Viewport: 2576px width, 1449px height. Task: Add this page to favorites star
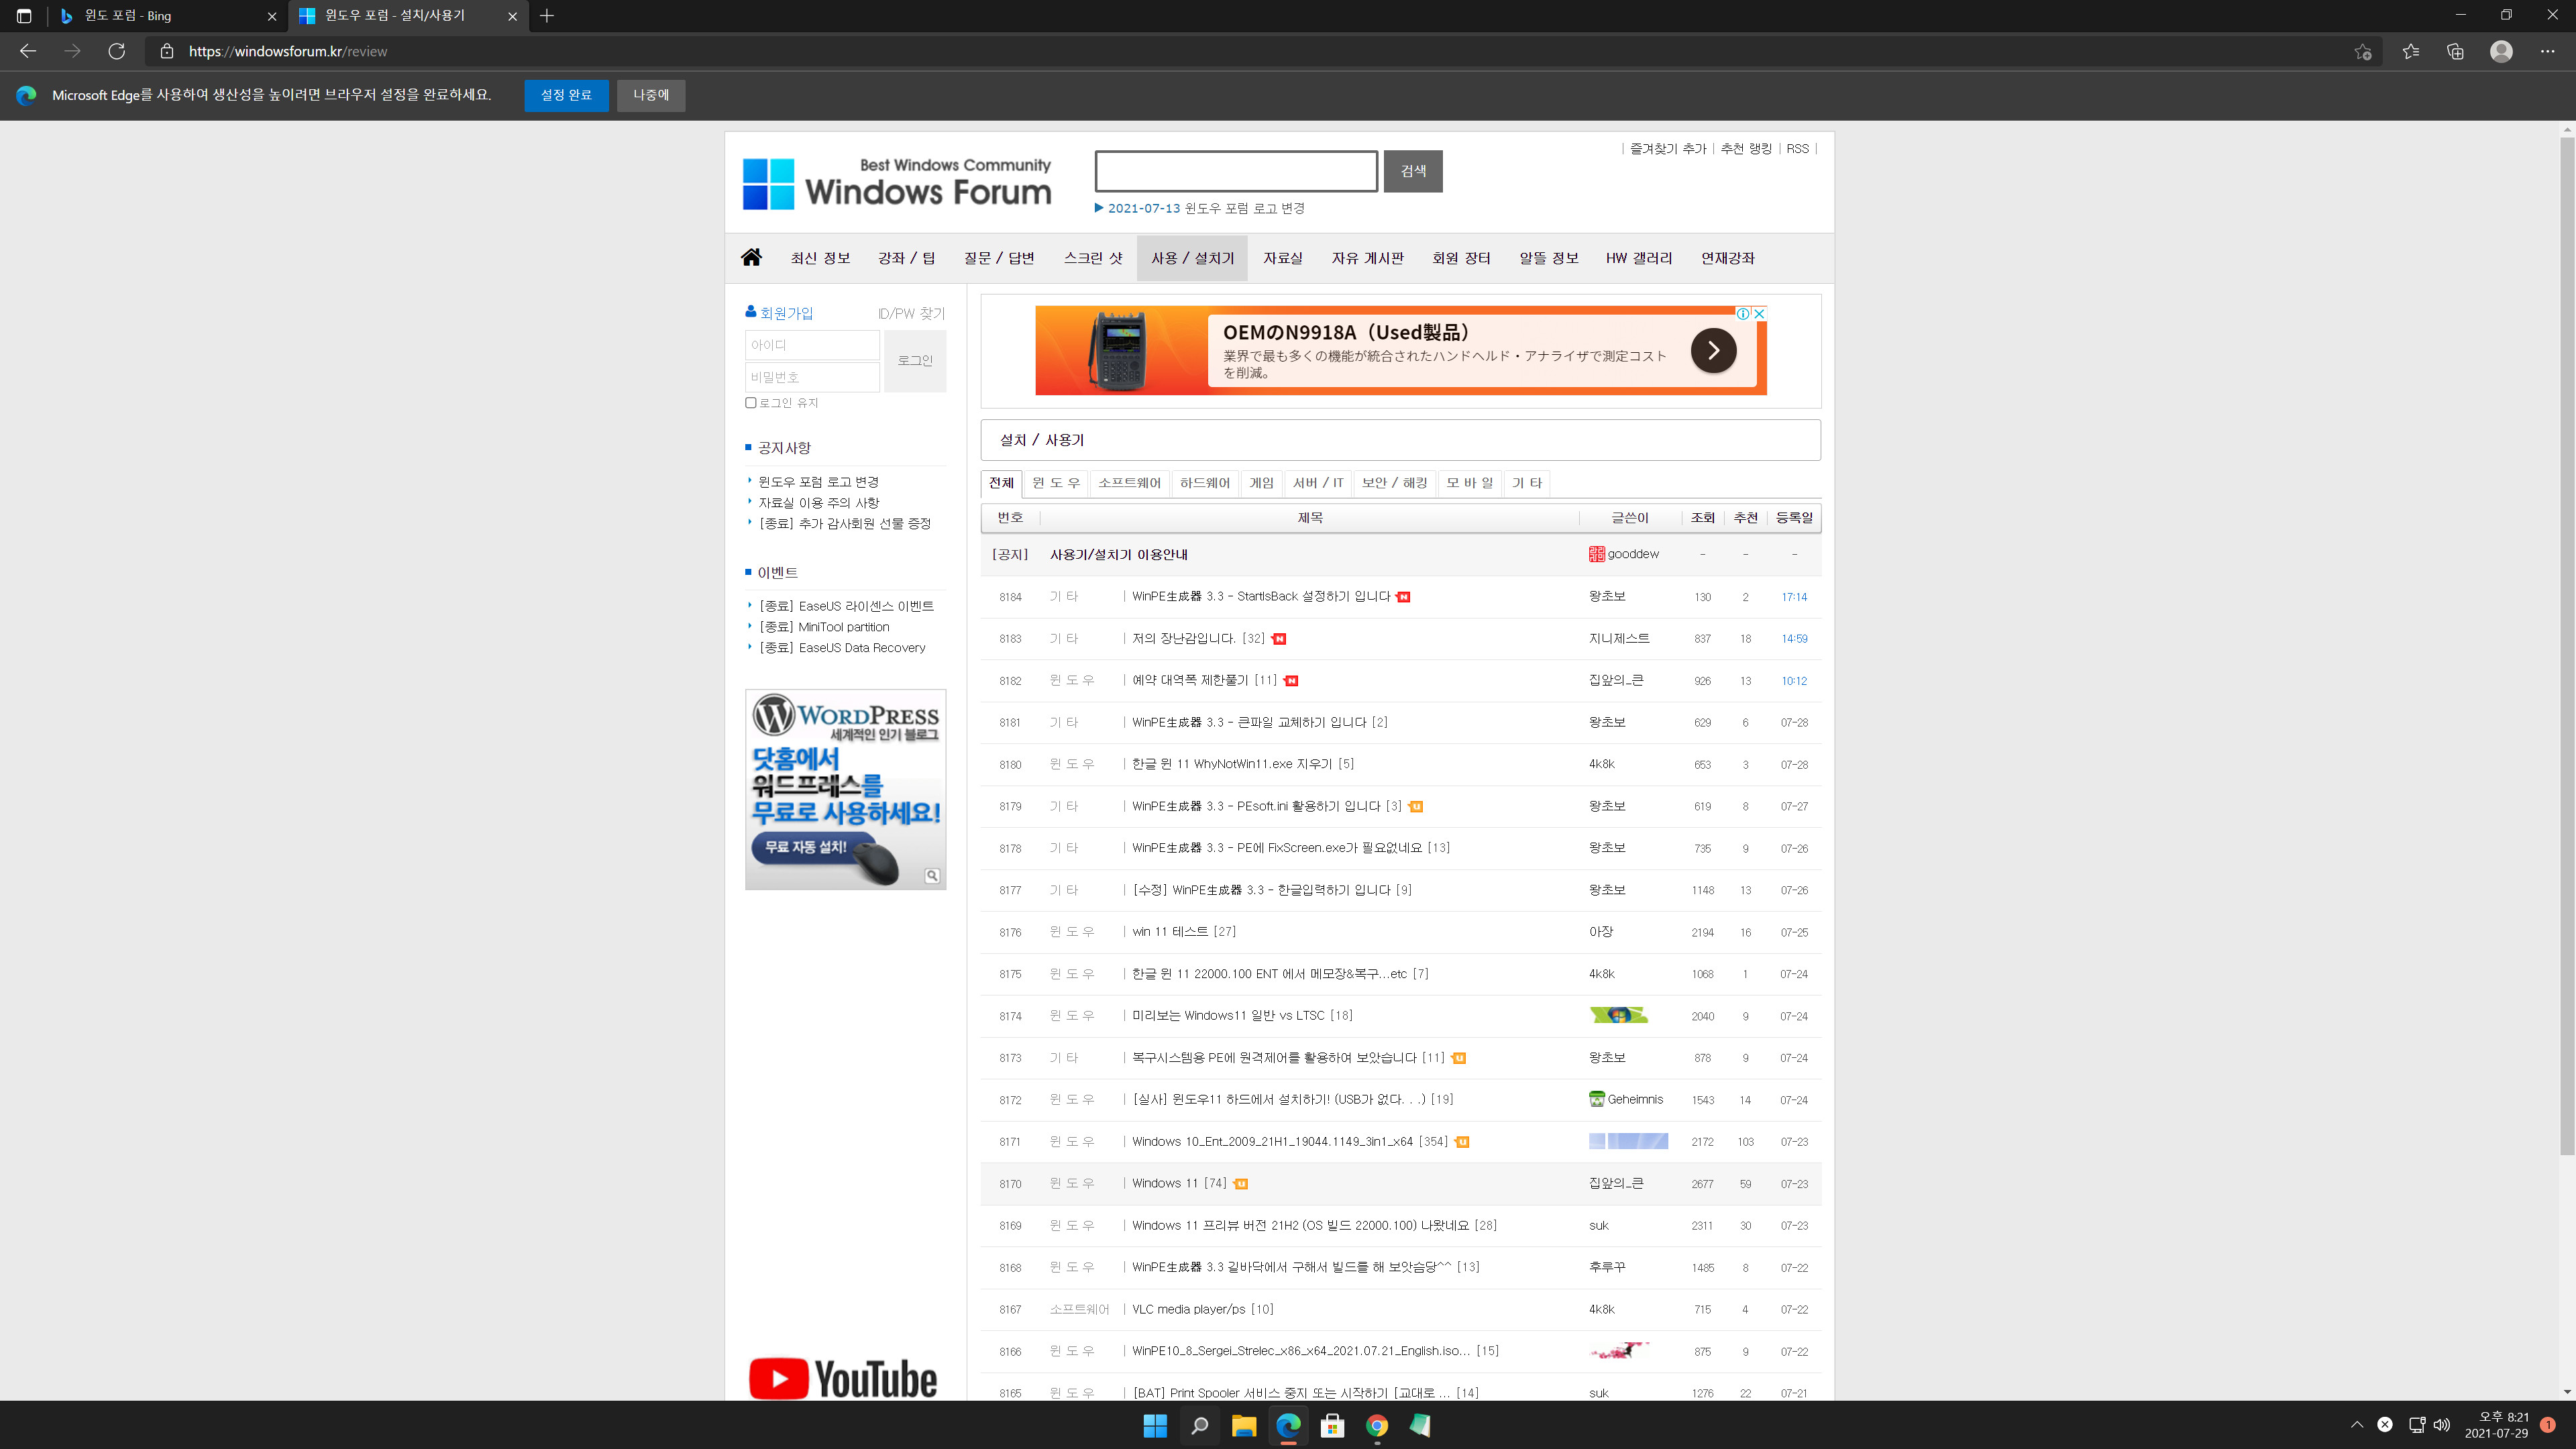(2362, 51)
